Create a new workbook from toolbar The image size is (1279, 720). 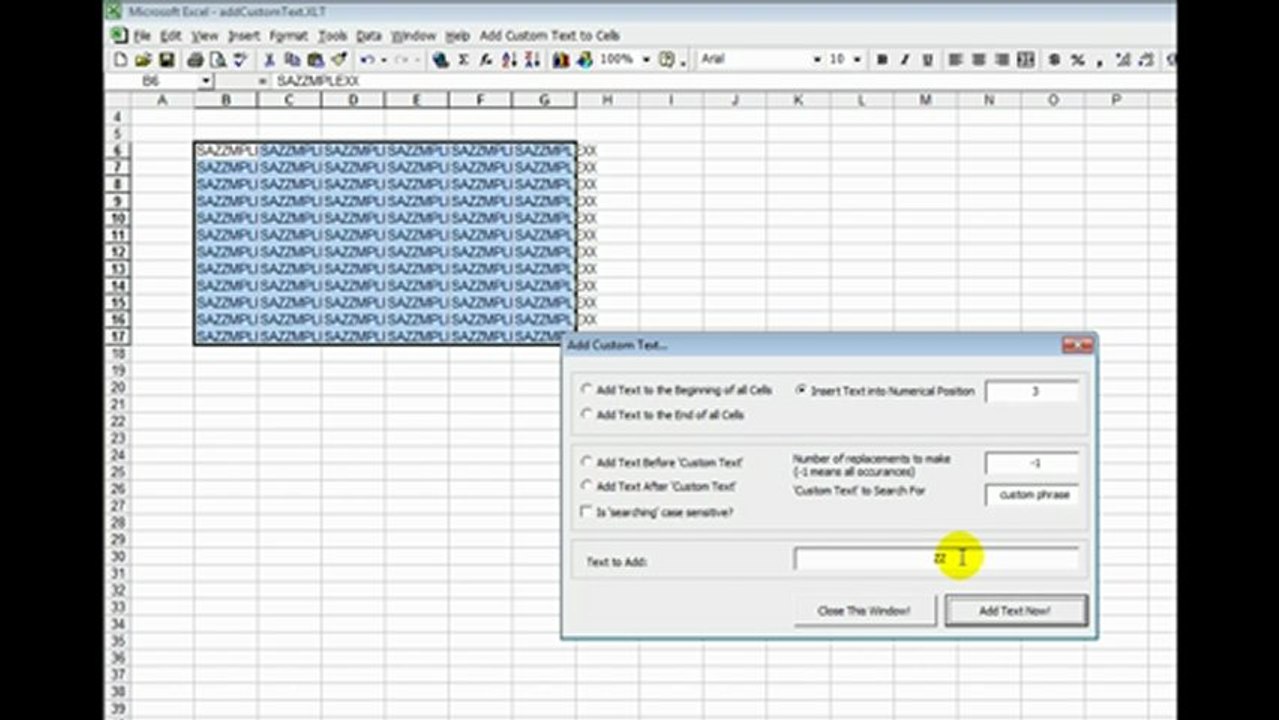coord(121,60)
